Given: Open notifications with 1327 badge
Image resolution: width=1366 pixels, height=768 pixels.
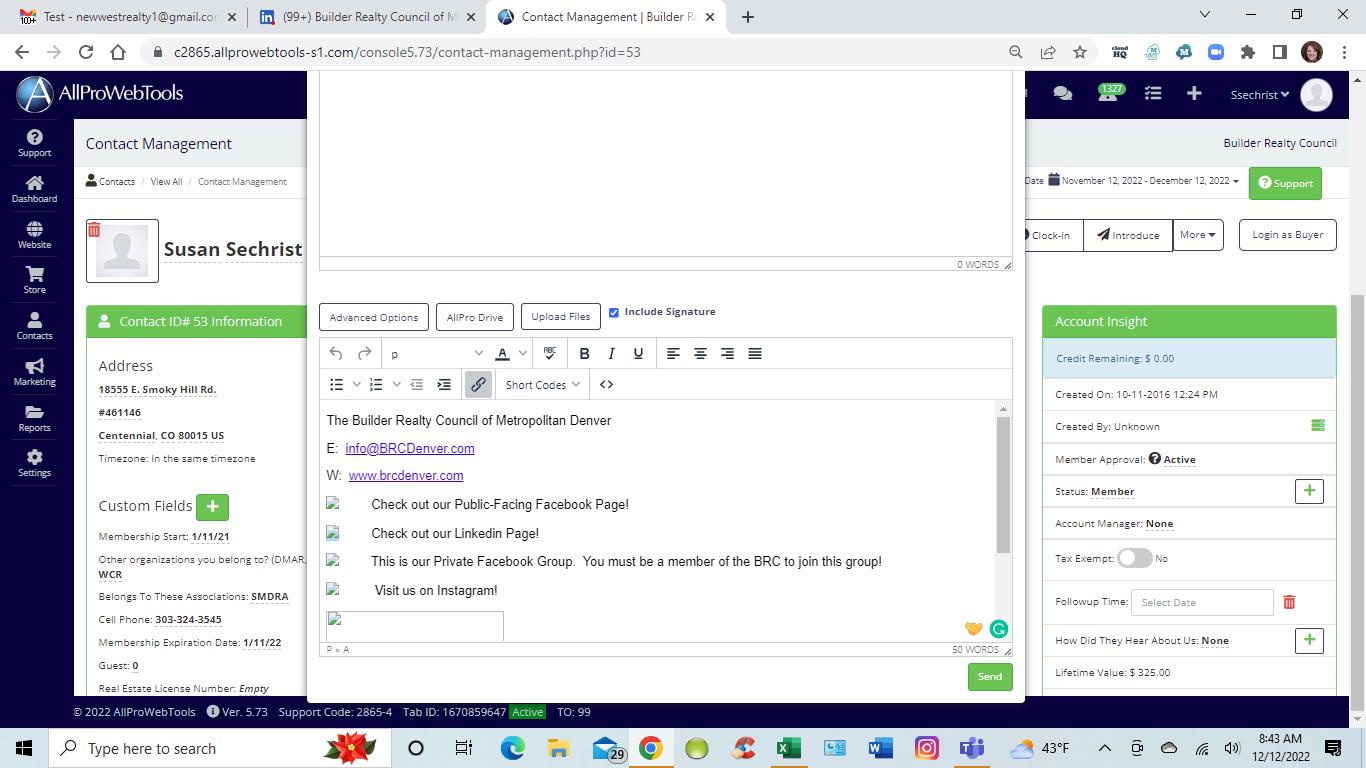Looking at the screenshot, I should click(1109, 93).
